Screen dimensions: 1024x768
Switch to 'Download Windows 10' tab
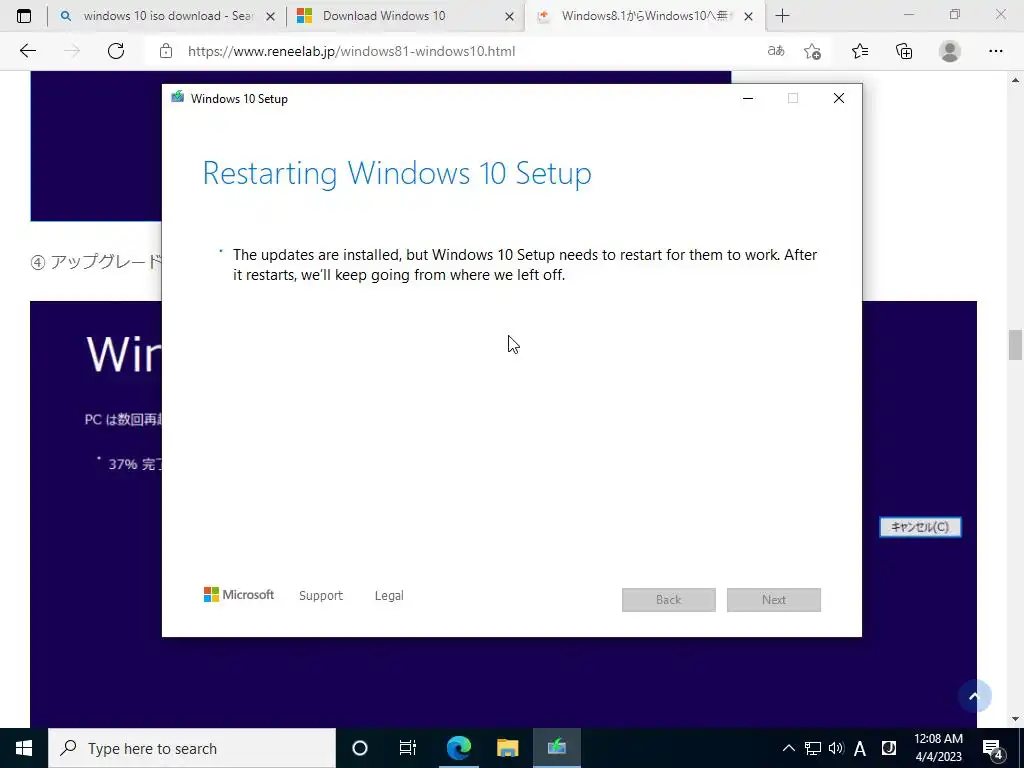pos(405,16)
